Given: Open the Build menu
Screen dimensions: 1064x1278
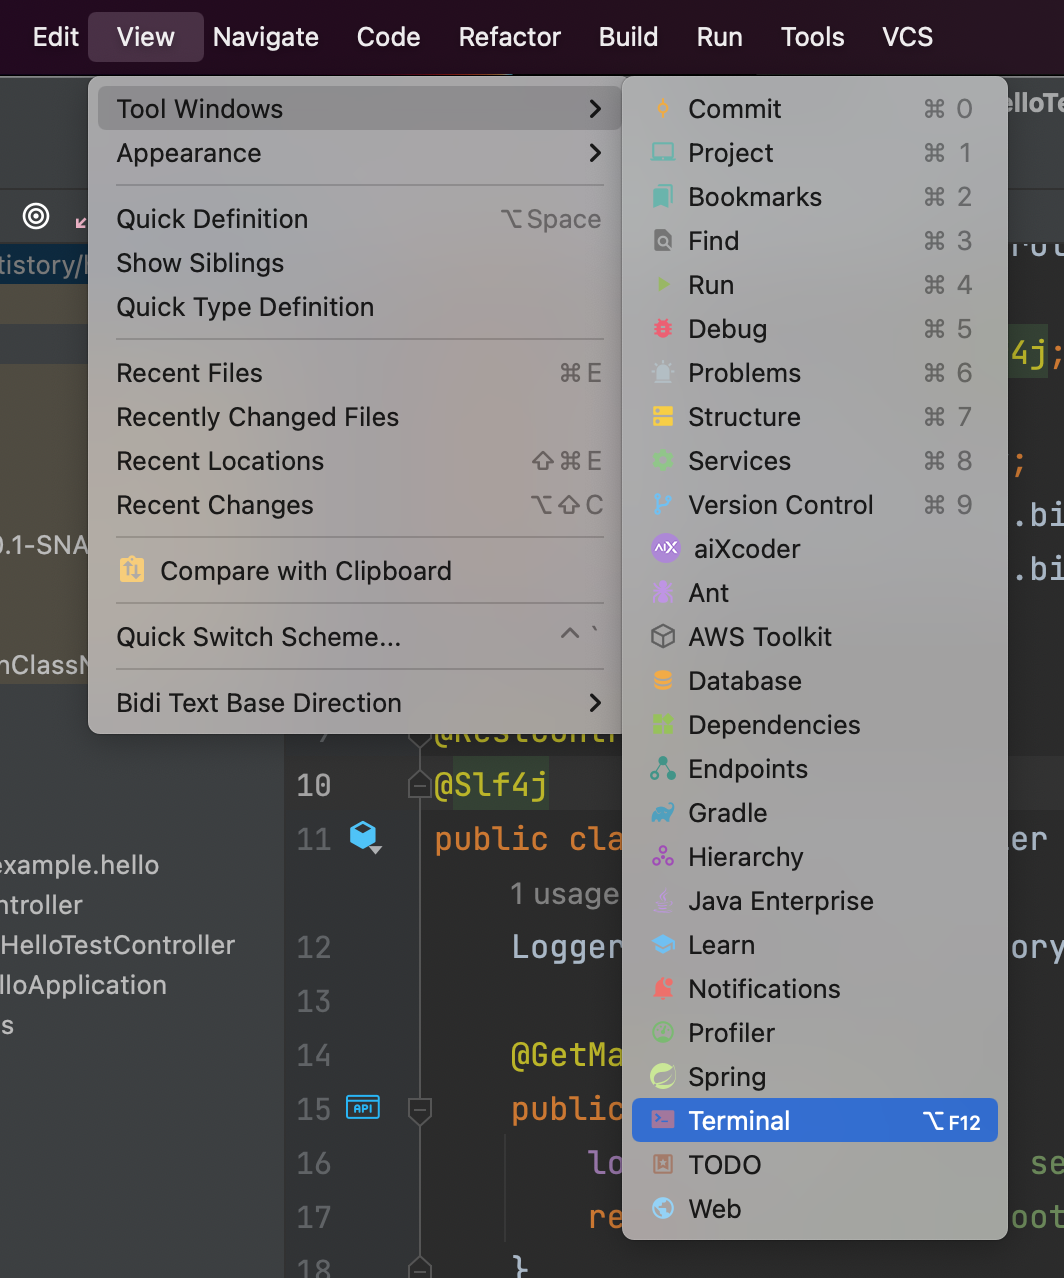Looking at the screenshot, I should pos(629,37).
